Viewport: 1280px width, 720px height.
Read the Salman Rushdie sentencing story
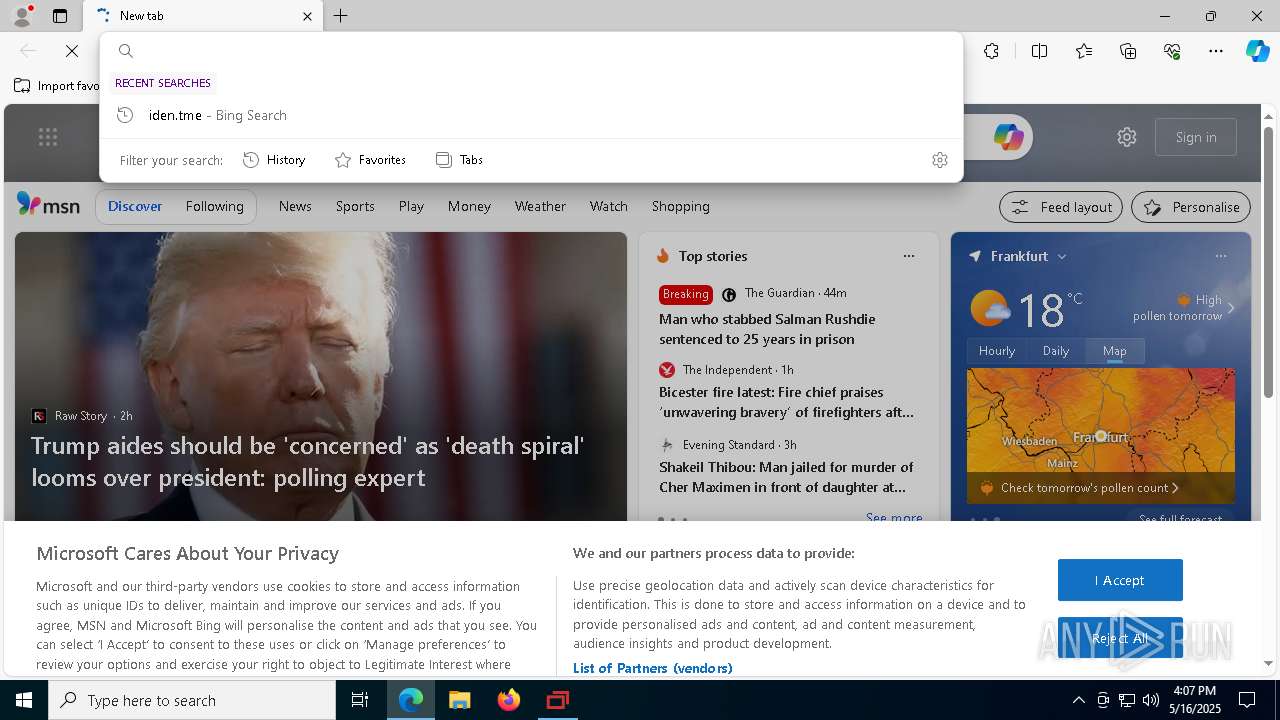[x=767, y=329]
